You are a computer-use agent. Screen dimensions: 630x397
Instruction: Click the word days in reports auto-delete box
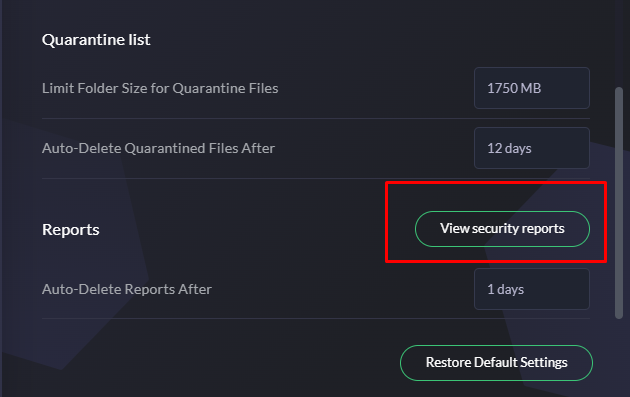510,290
